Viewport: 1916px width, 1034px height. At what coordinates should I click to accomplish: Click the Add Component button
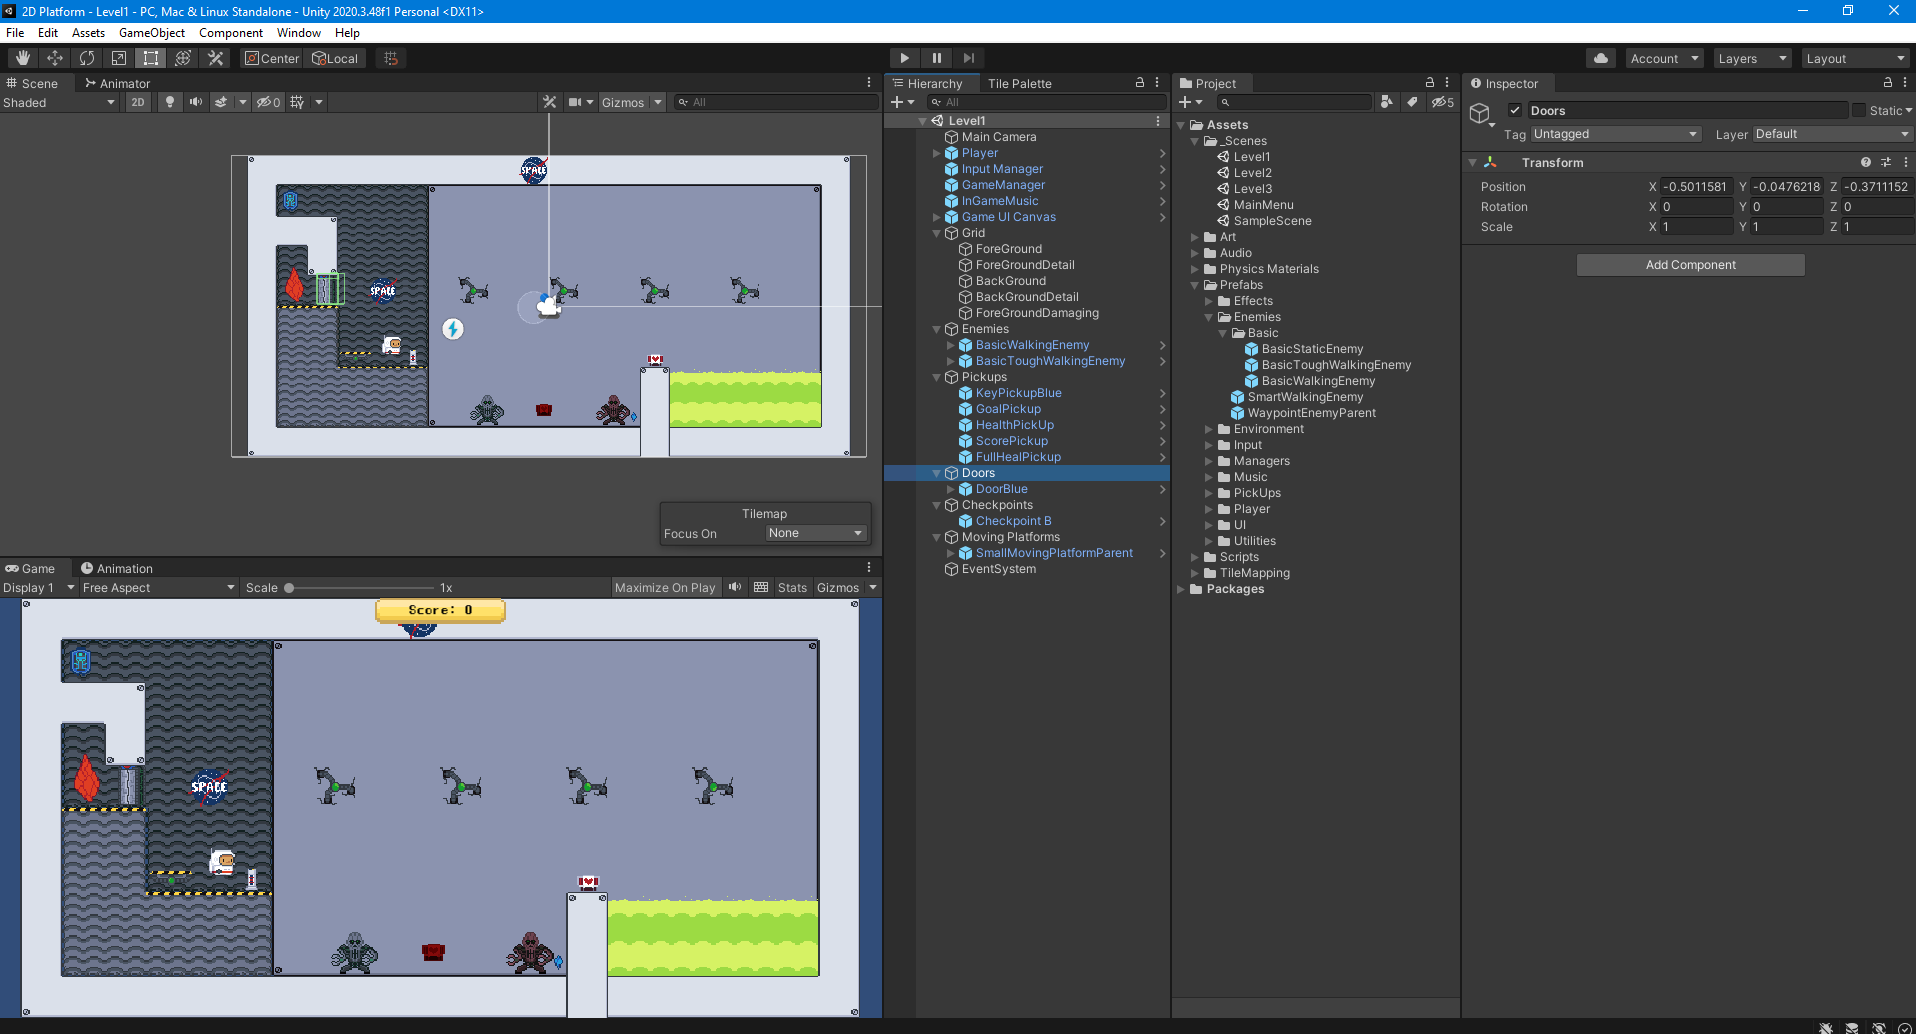click(x=1691, y=264)
